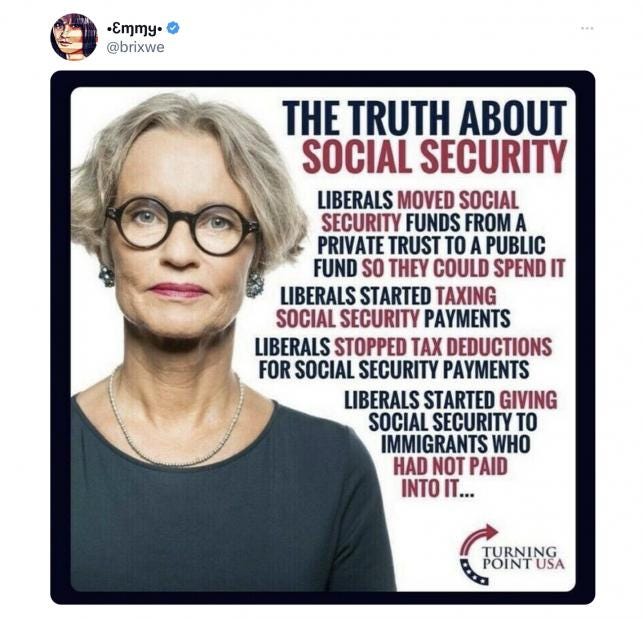Click the woman's round black glasses
Viewport: 643px width, 619px height.
[x=181, y=226]
